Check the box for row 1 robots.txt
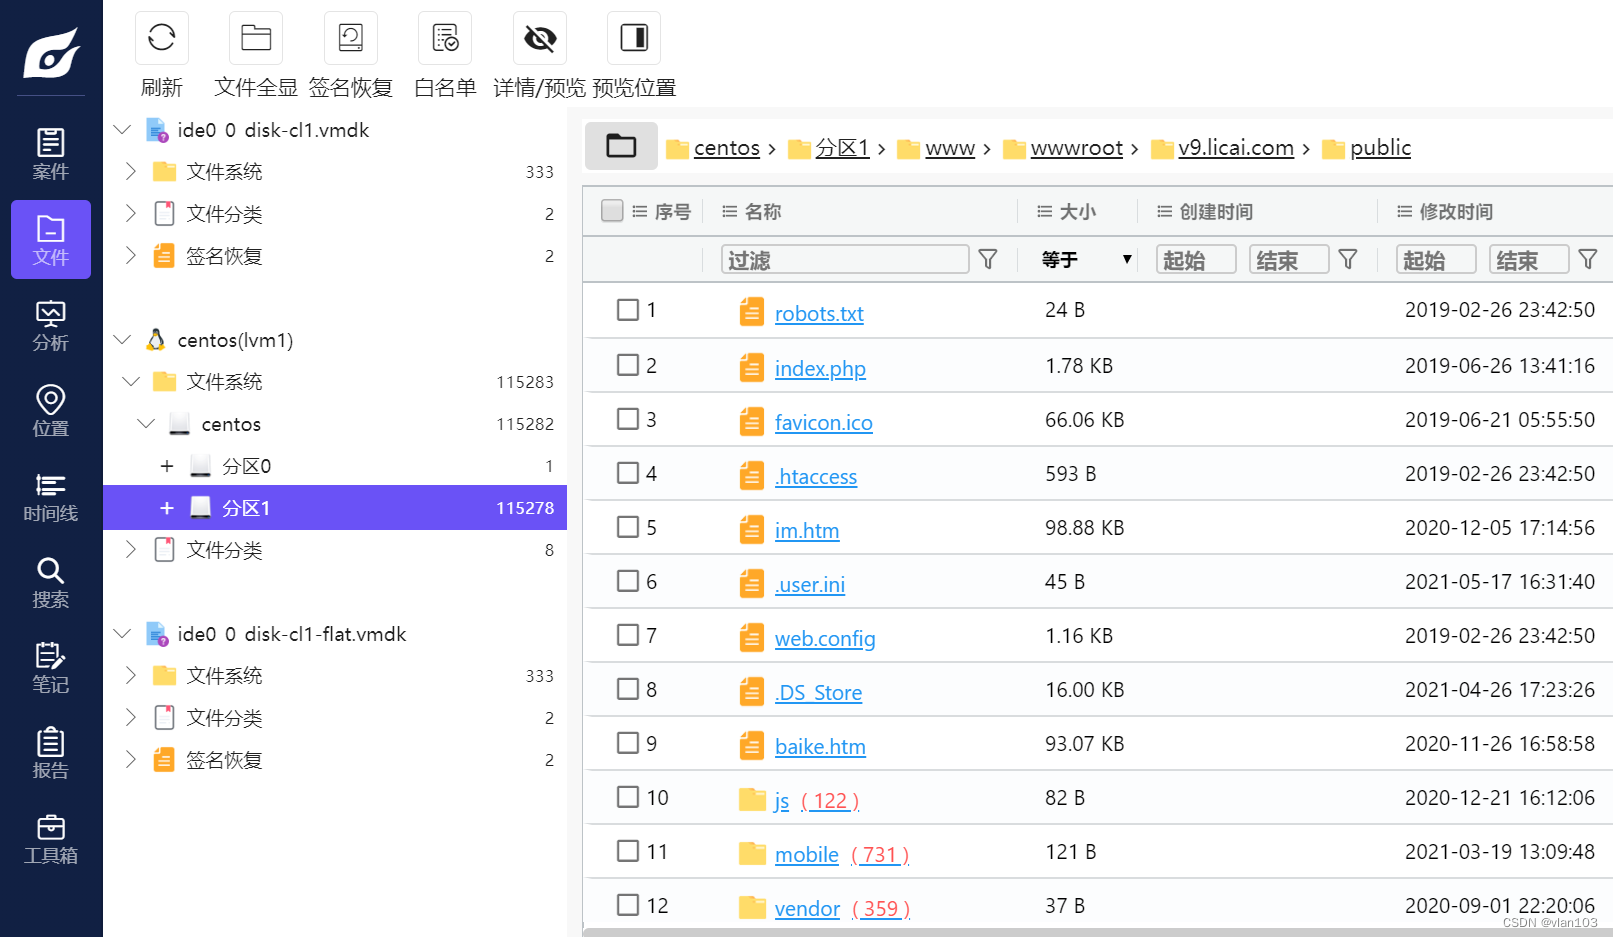Viewport: 1613px width, 937px height. 628,310
